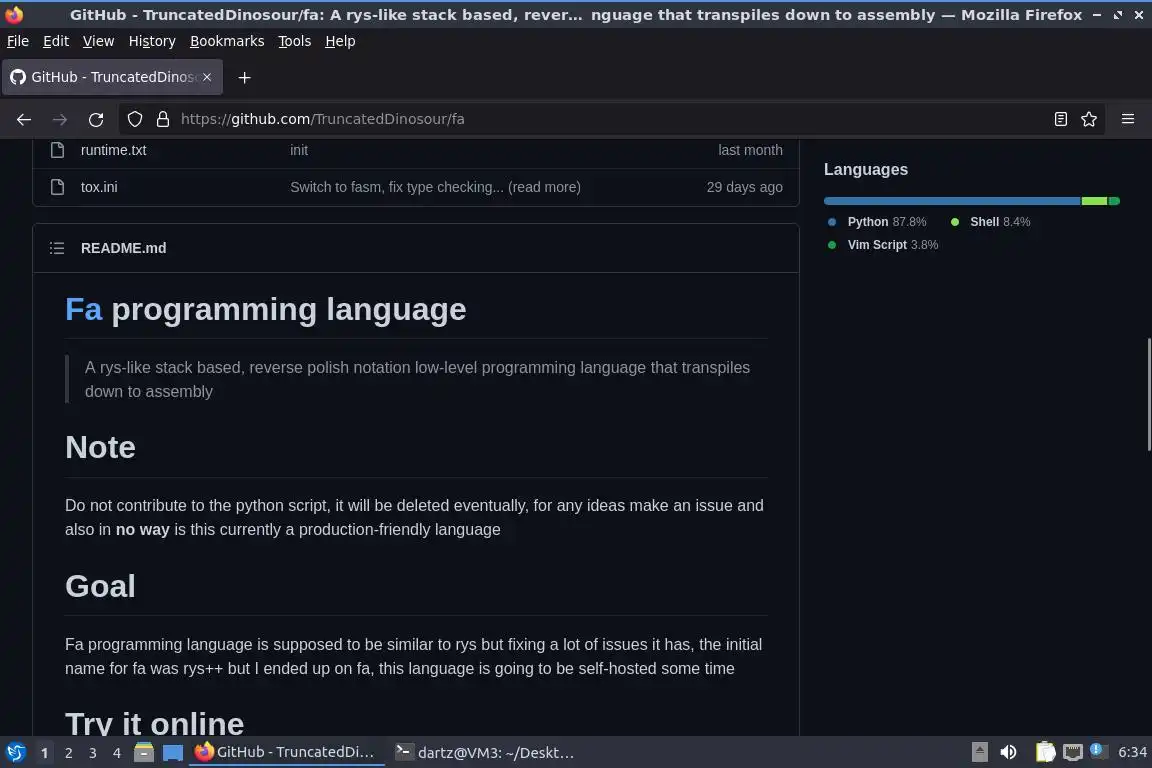Image resolution: width=1152 pixels, height=768 pixels.
Task: Open the tox.ini file link
Action: 99,187
